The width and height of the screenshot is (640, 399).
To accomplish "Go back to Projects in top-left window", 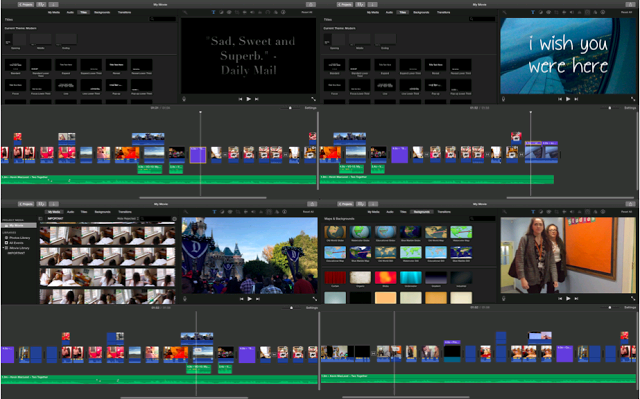I will click(x=26, y=4).
